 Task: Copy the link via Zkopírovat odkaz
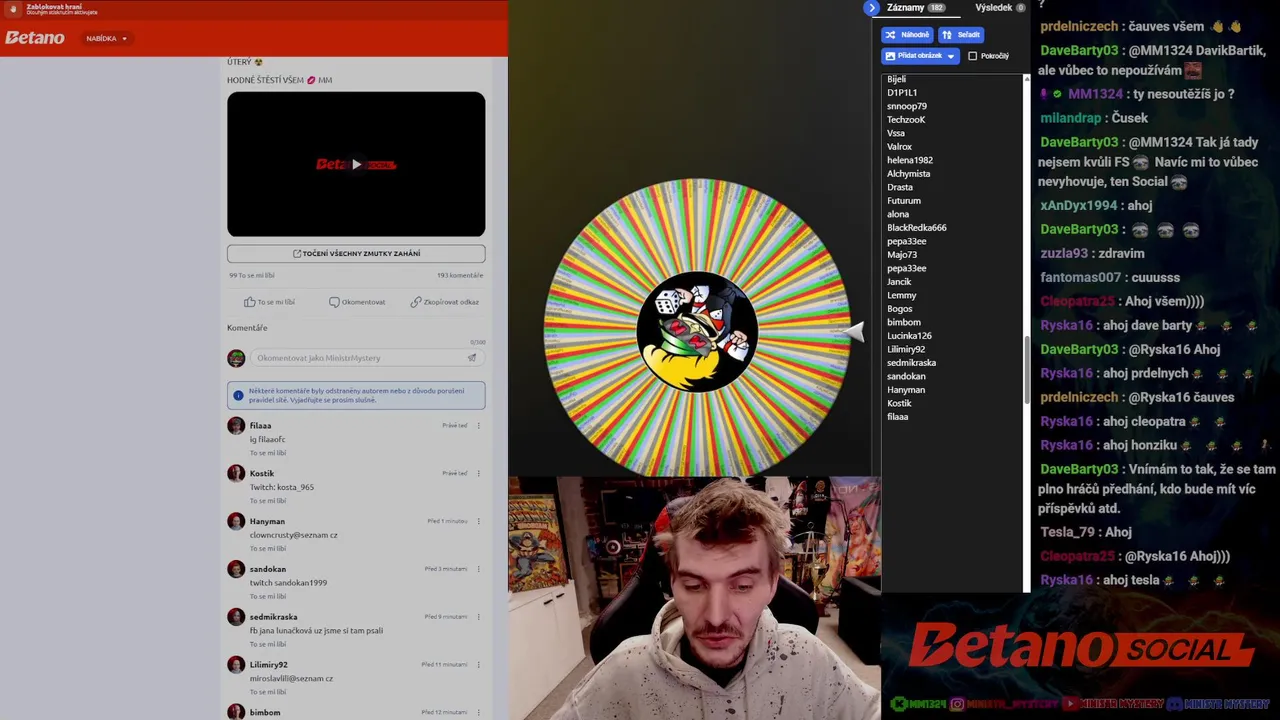(444, 302)
